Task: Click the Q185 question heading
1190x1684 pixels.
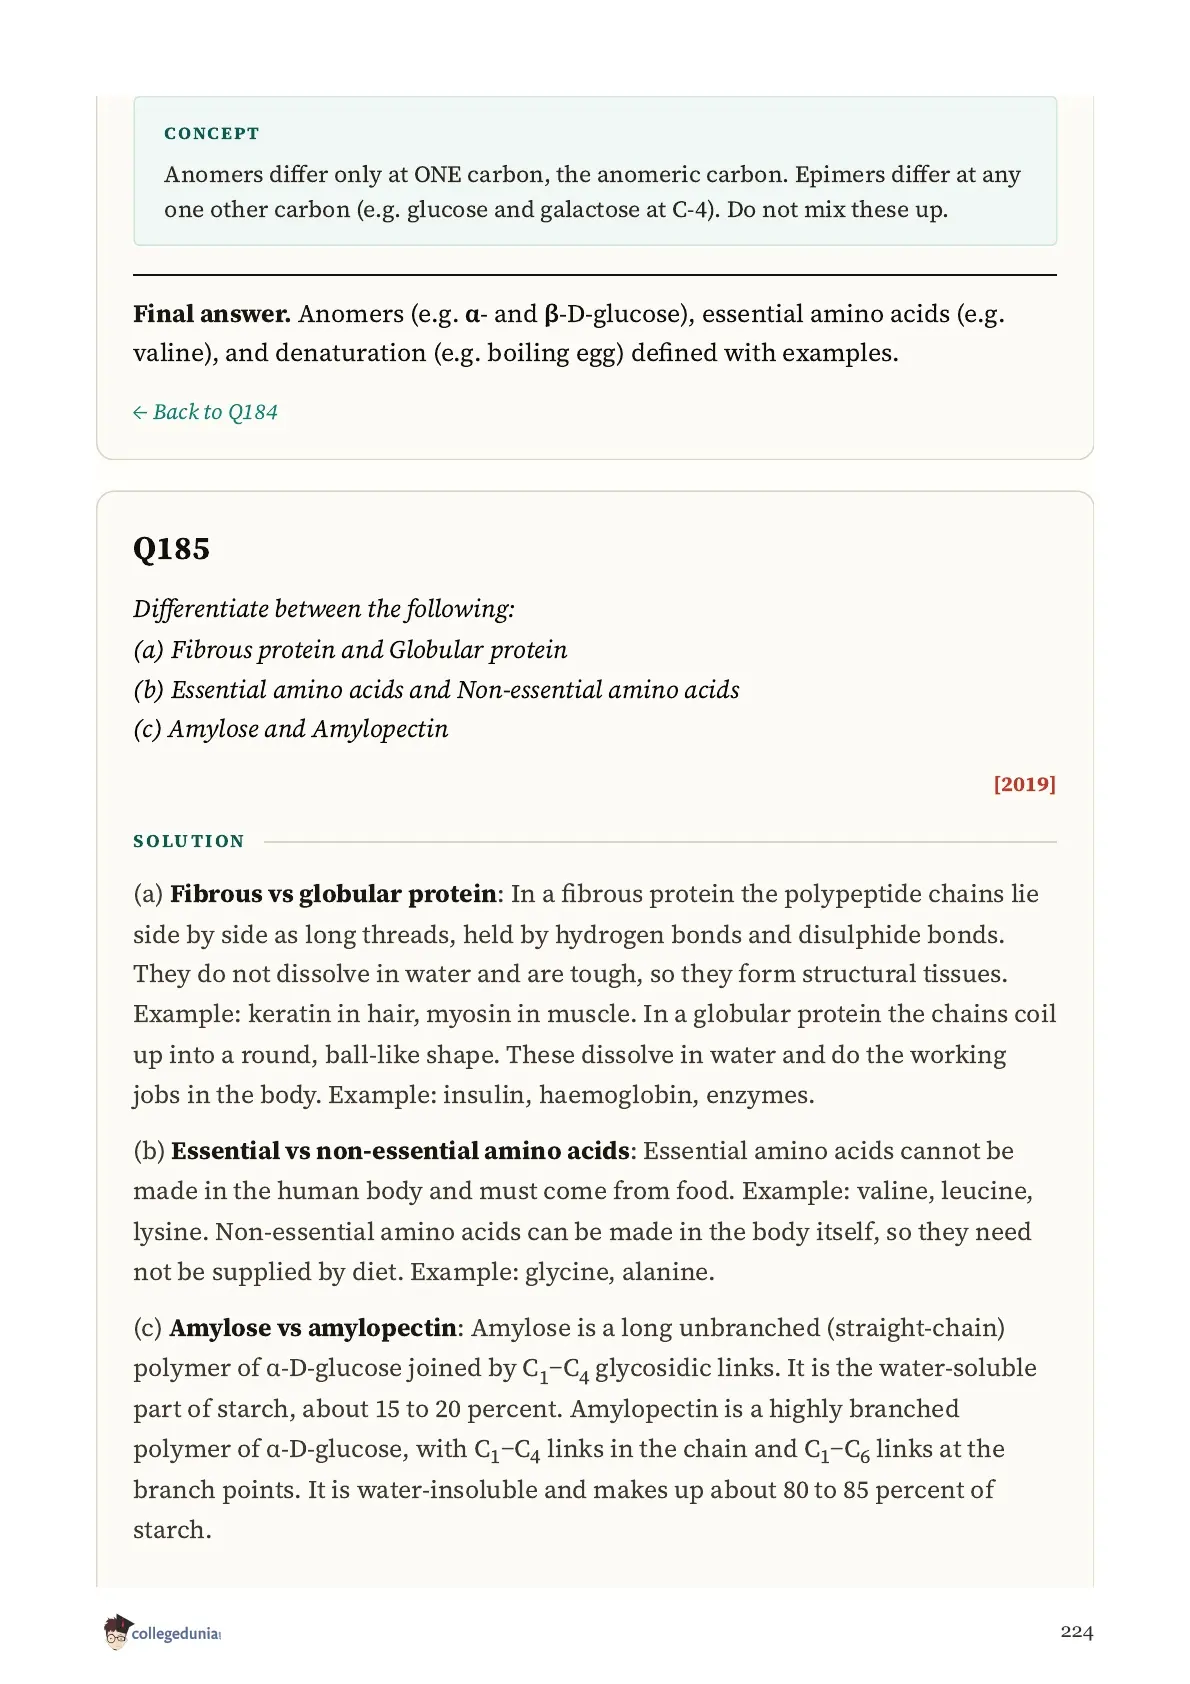Action: [x=171, y=549]
